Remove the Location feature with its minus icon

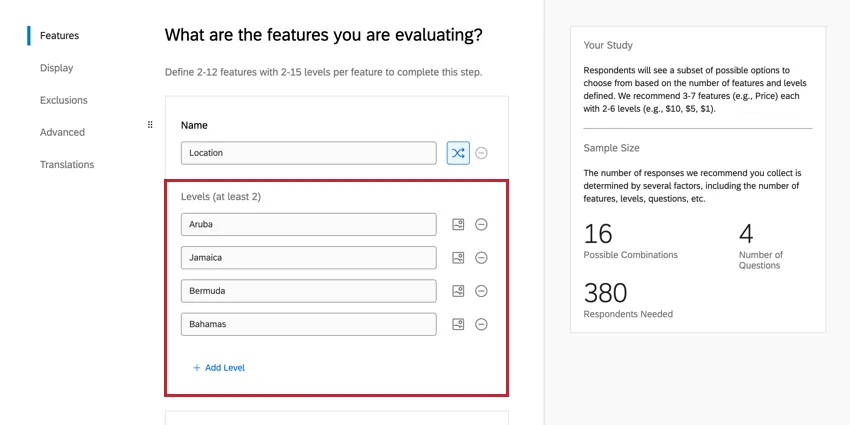(x=481, y=153)
